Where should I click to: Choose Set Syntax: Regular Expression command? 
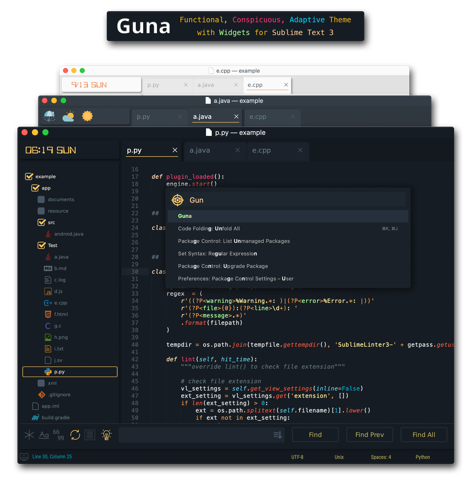[x=288, y=254]
